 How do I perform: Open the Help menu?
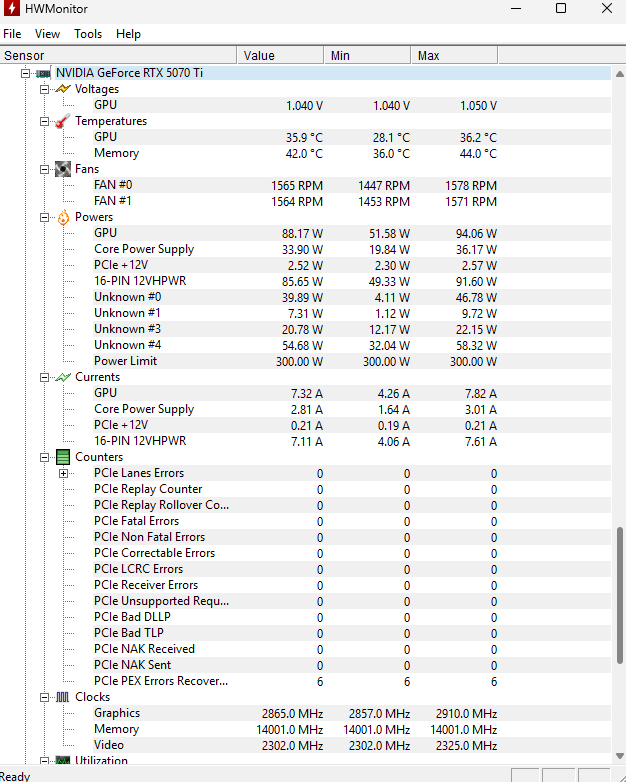pos(128,34)
